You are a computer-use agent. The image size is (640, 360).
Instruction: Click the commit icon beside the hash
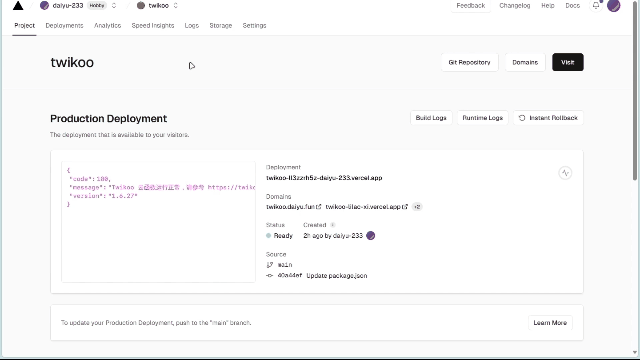coord(269,276)
